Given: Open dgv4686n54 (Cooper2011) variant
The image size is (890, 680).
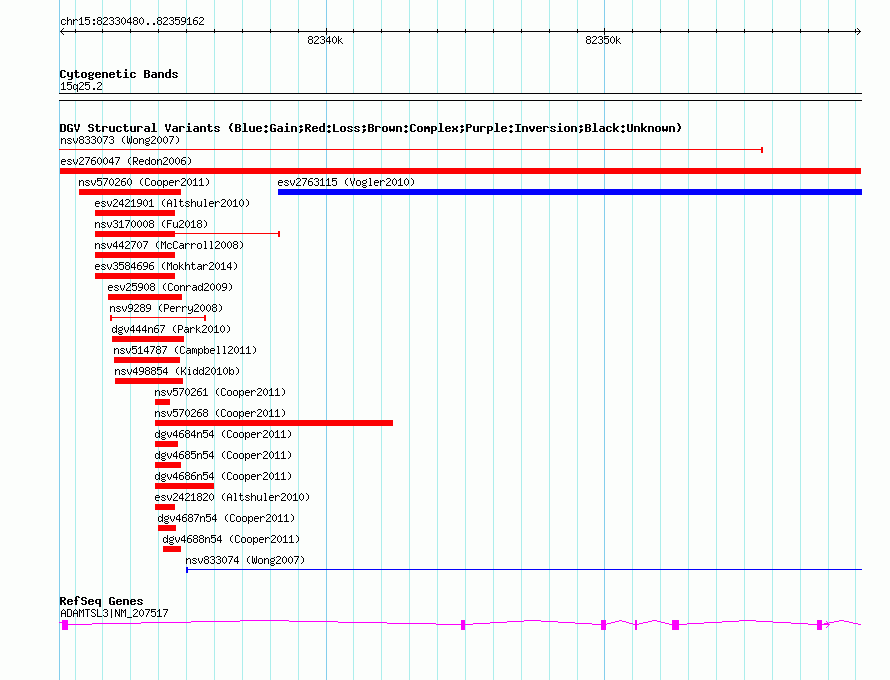Looking at the screenshot, I should click(223, 476).
